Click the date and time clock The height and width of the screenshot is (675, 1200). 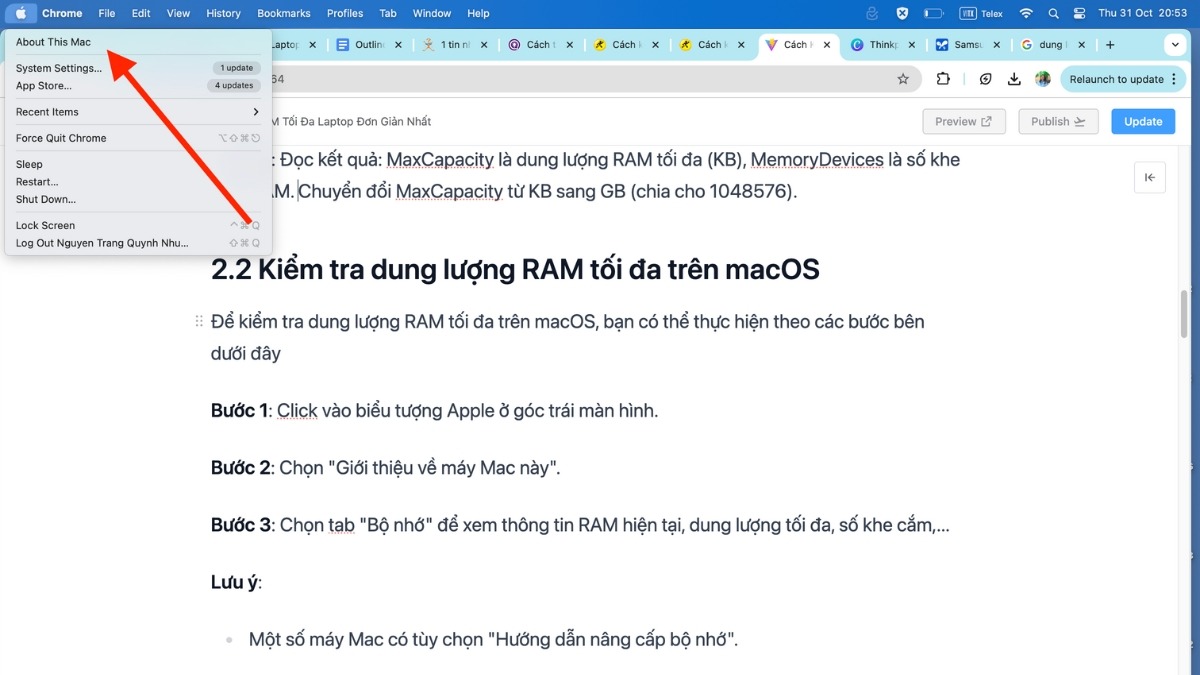[x=1141, y=13]
